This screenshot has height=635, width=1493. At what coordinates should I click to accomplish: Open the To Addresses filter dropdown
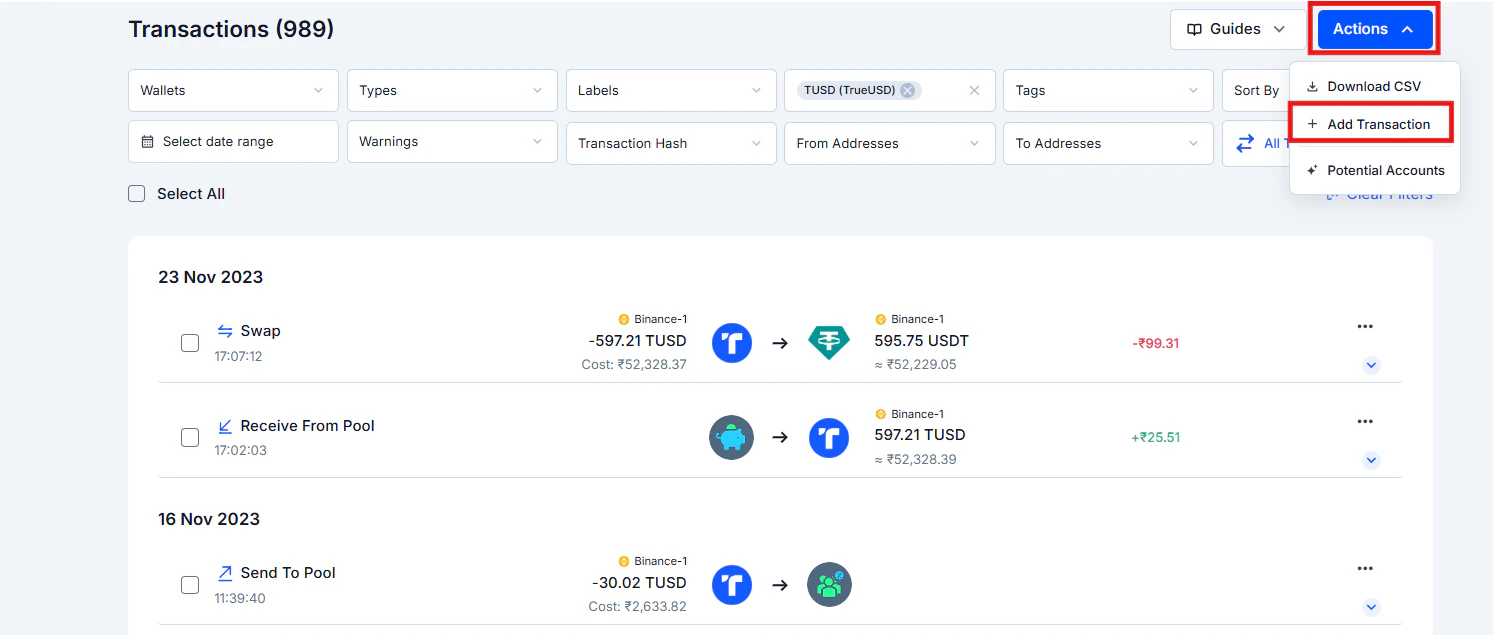(x=1108, y=143)
